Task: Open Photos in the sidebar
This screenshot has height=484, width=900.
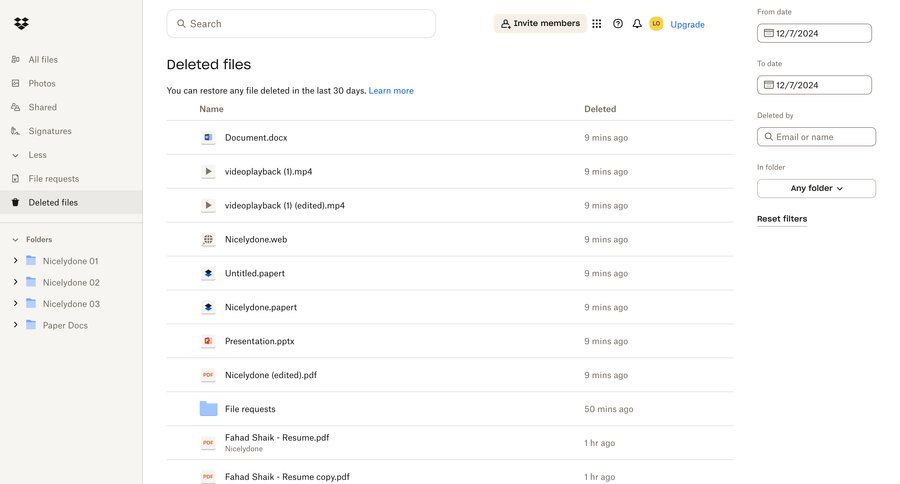Action: pos(42,83)
